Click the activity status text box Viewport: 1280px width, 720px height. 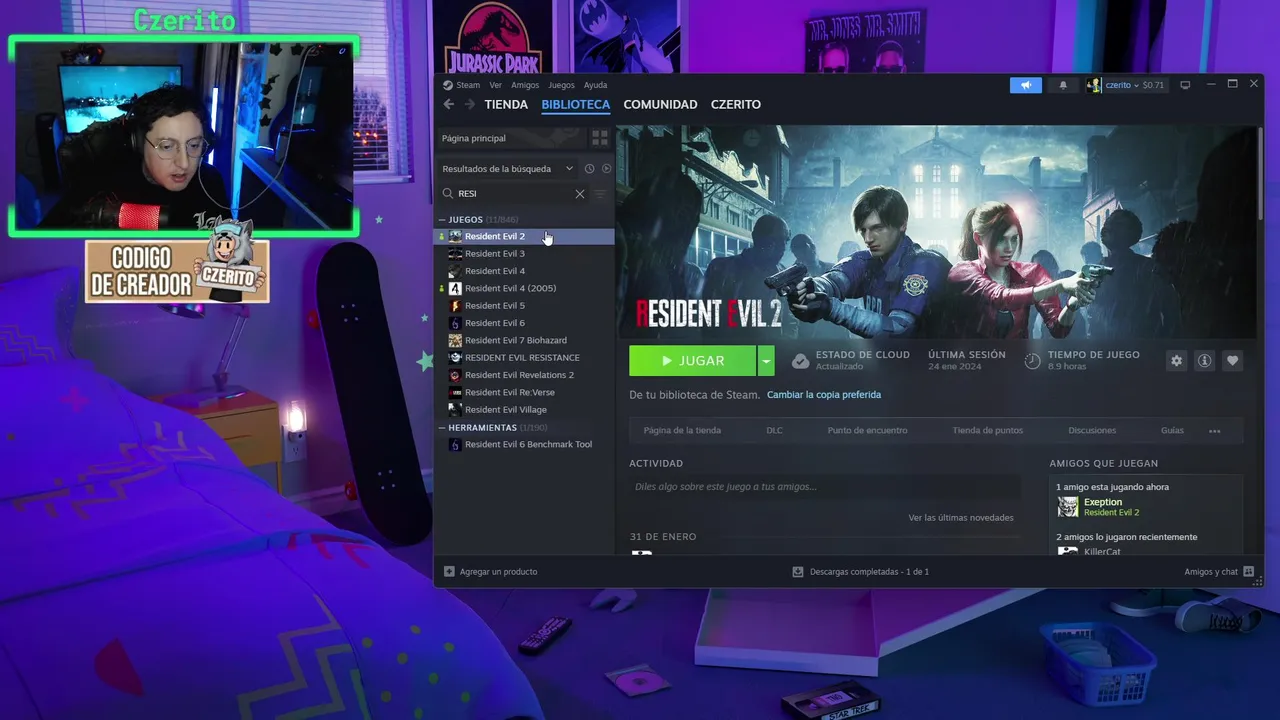coord(825,487)
